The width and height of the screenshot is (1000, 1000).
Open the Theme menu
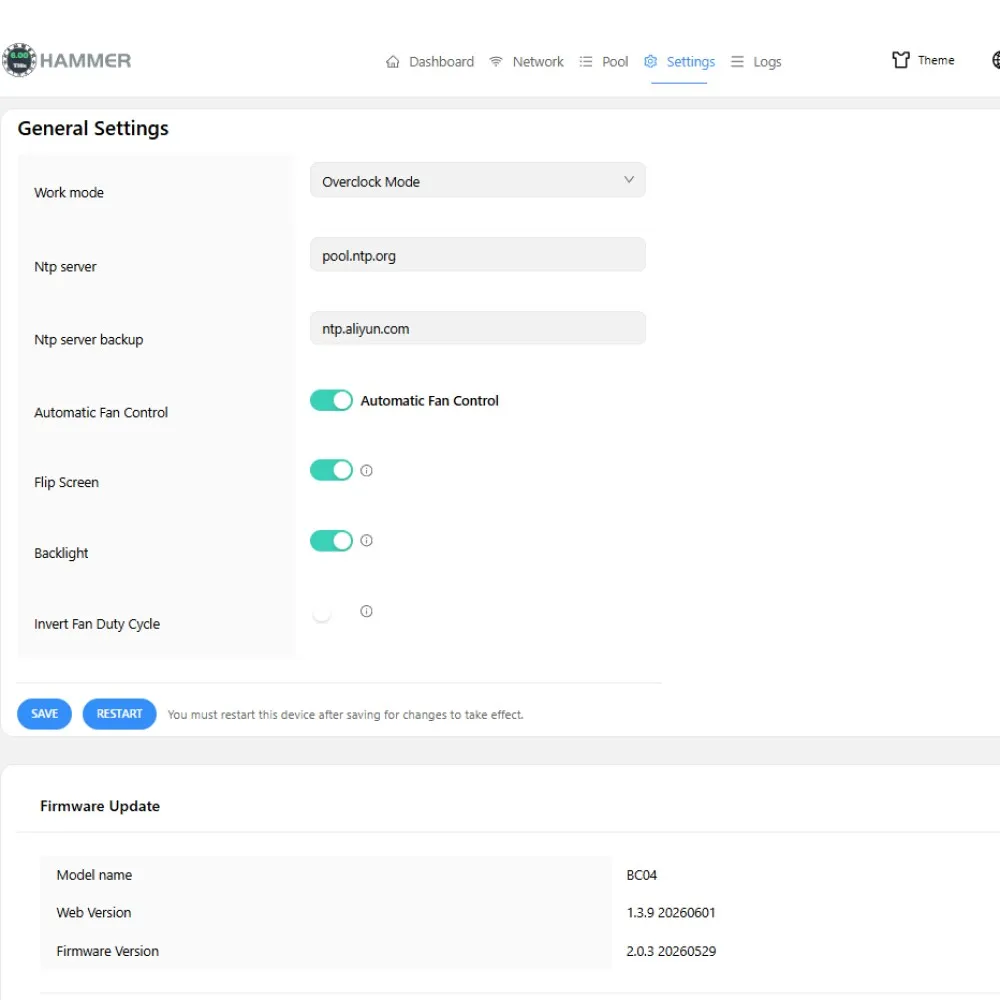tap(923, 60)
